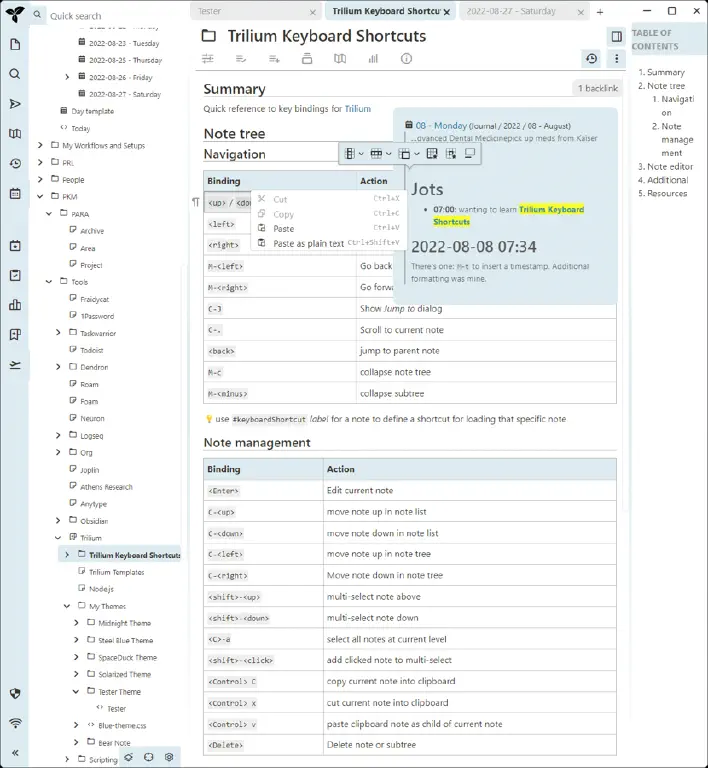
Task: Collapse the PKM folder
Action: 40,196
